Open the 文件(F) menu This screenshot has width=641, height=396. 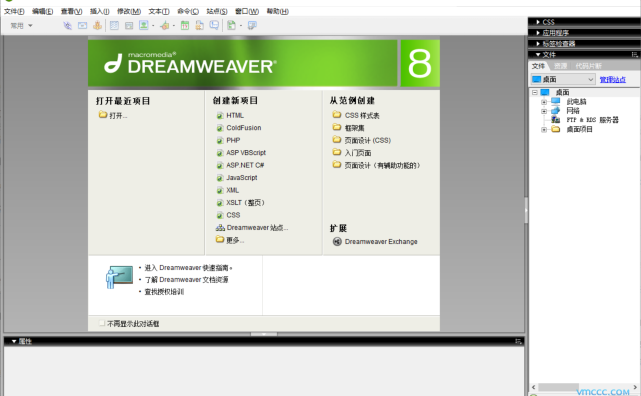14,11
